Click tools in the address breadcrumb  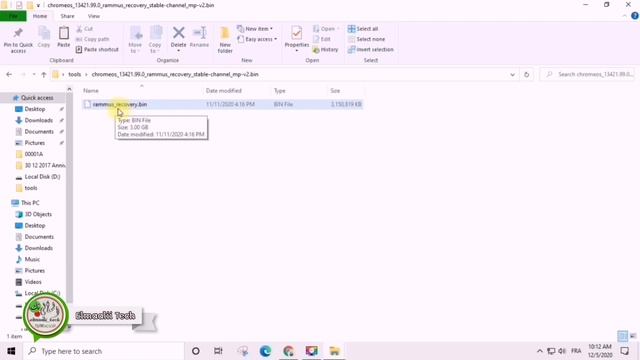pyautogui.click(x=74, y=74)
